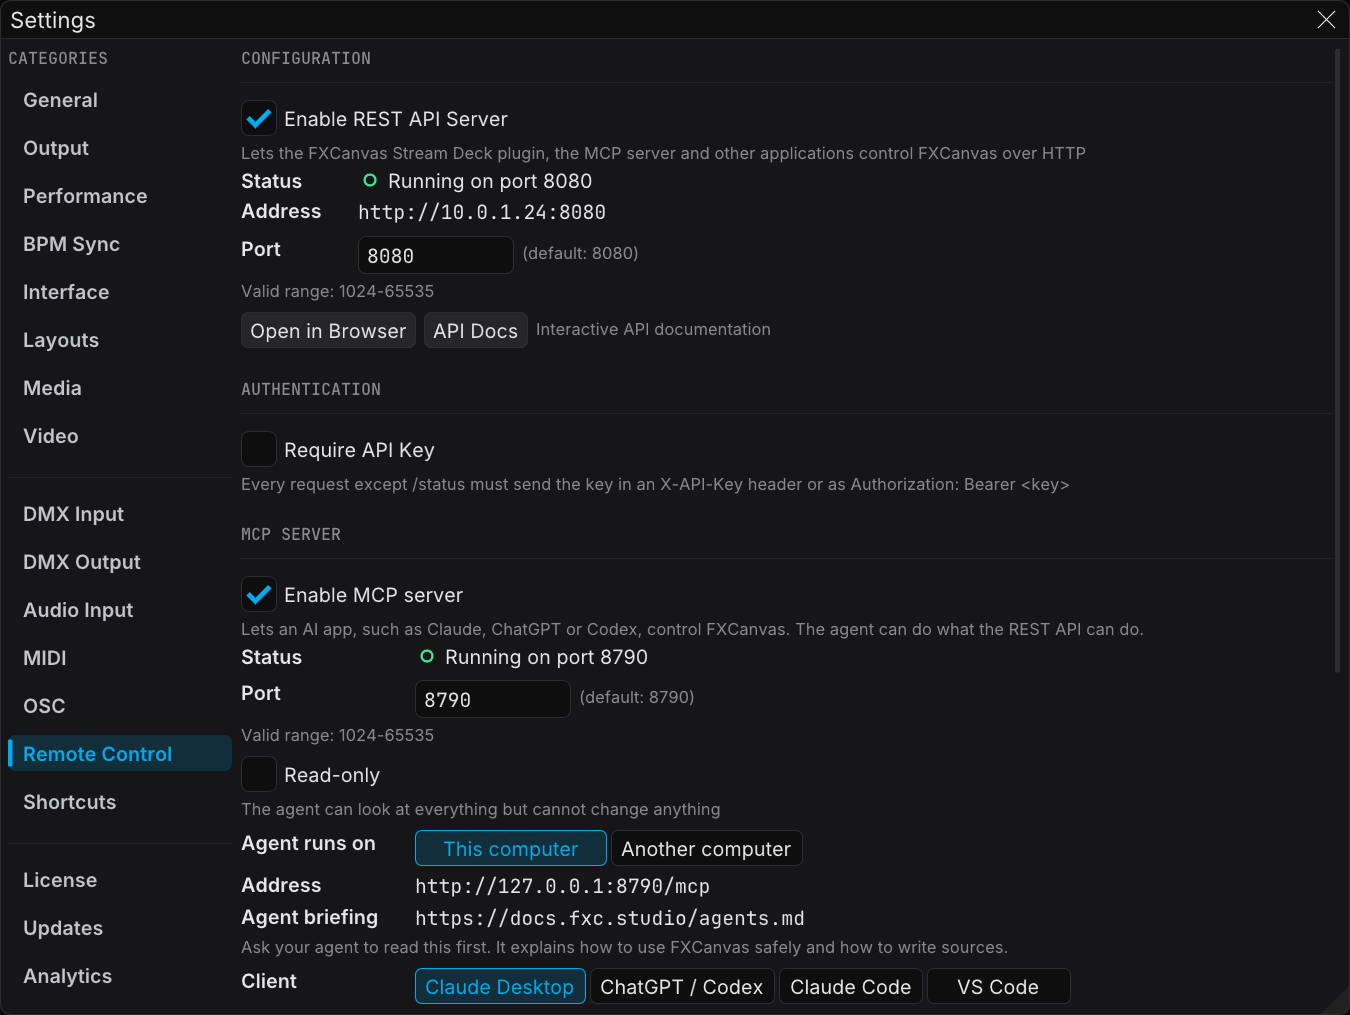Open the General settings category

click(120, 100)
